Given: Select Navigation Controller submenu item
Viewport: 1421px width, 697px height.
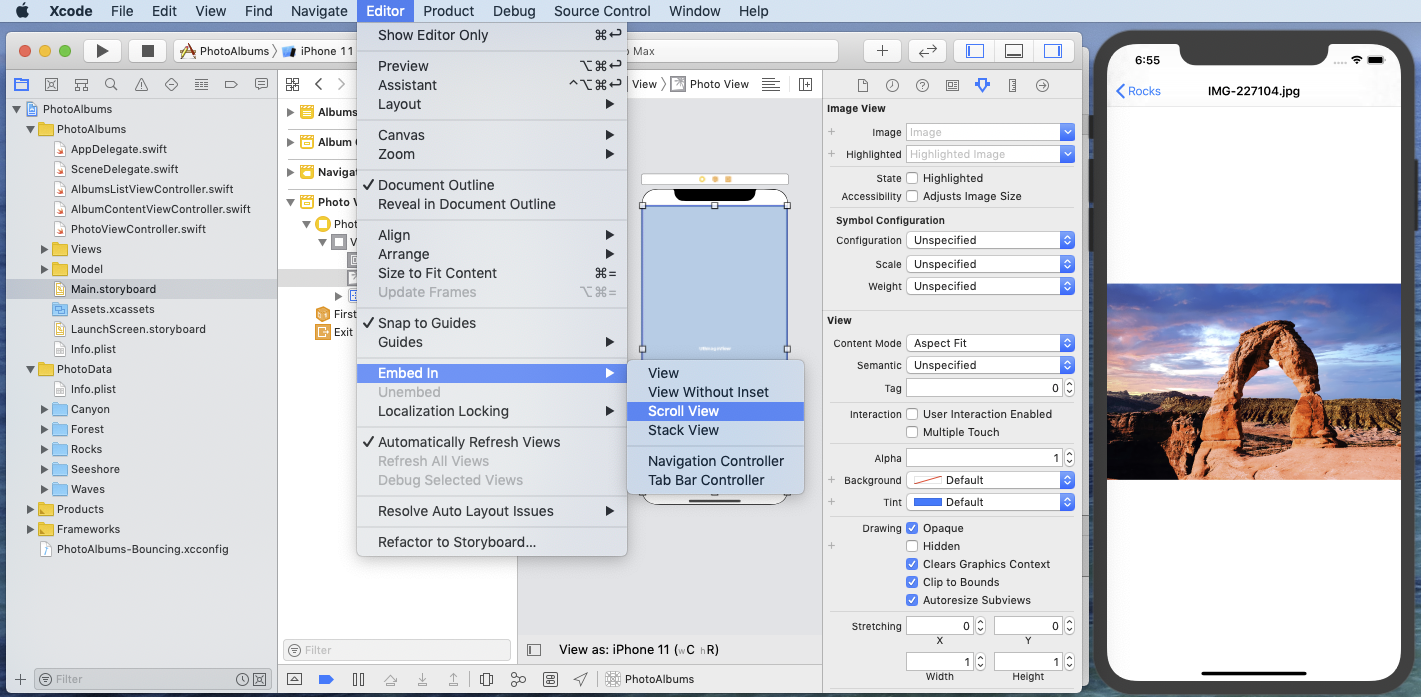Looking at the screenshot, I should 715,461.
